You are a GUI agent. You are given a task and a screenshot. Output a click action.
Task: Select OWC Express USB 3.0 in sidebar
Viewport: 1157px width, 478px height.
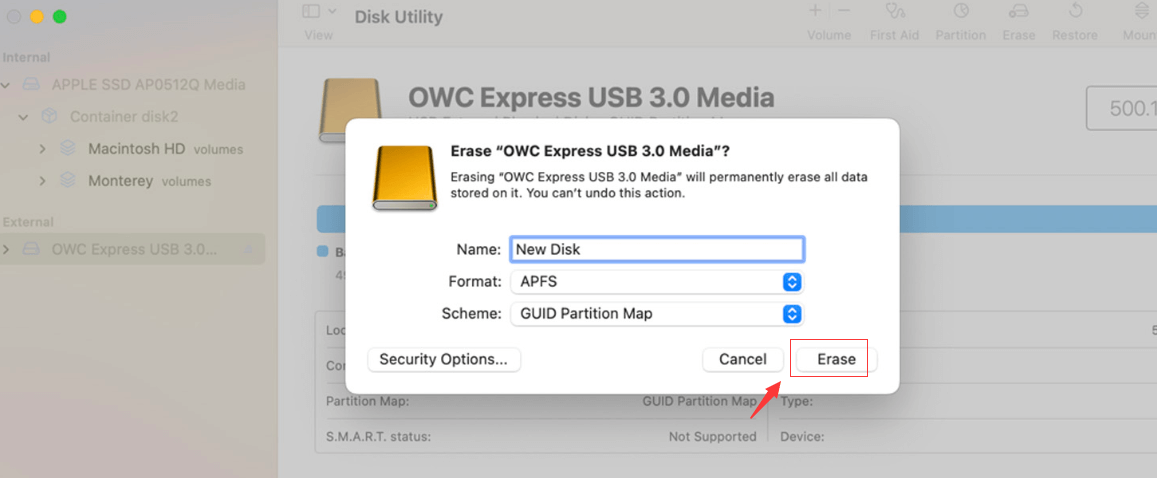pyautogui.click(x=134, y=249)
